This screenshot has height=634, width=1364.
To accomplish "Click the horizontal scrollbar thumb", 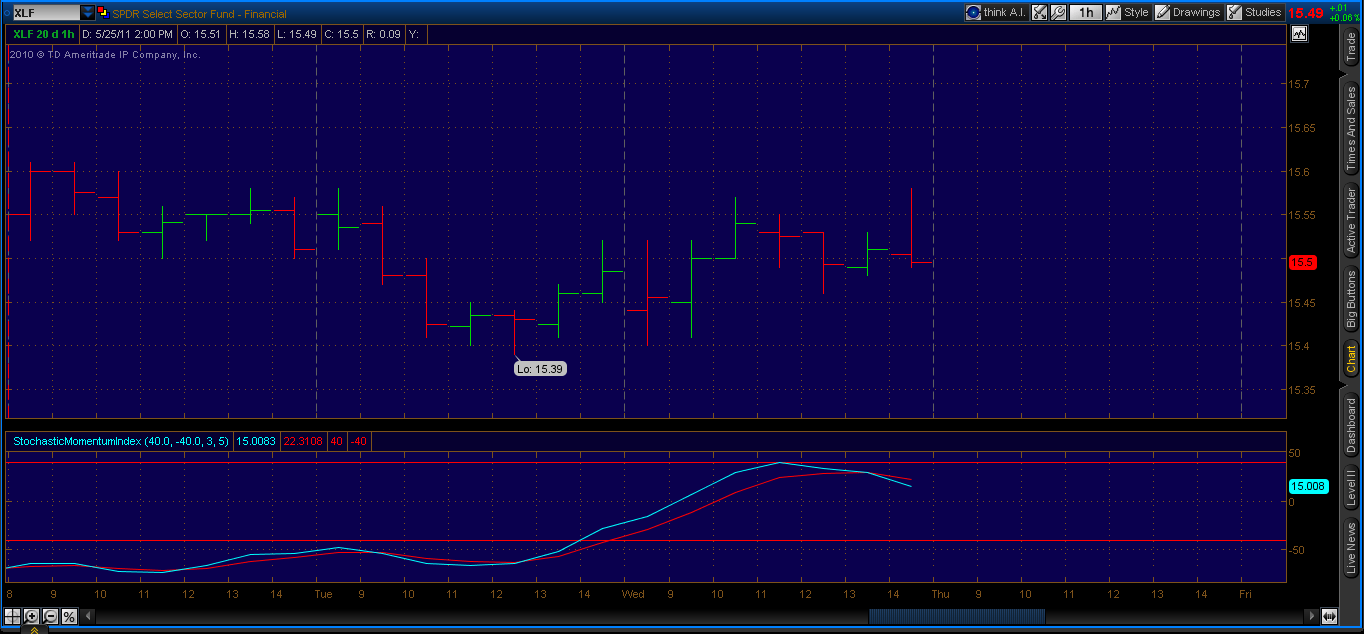I will tap(957, 616).
